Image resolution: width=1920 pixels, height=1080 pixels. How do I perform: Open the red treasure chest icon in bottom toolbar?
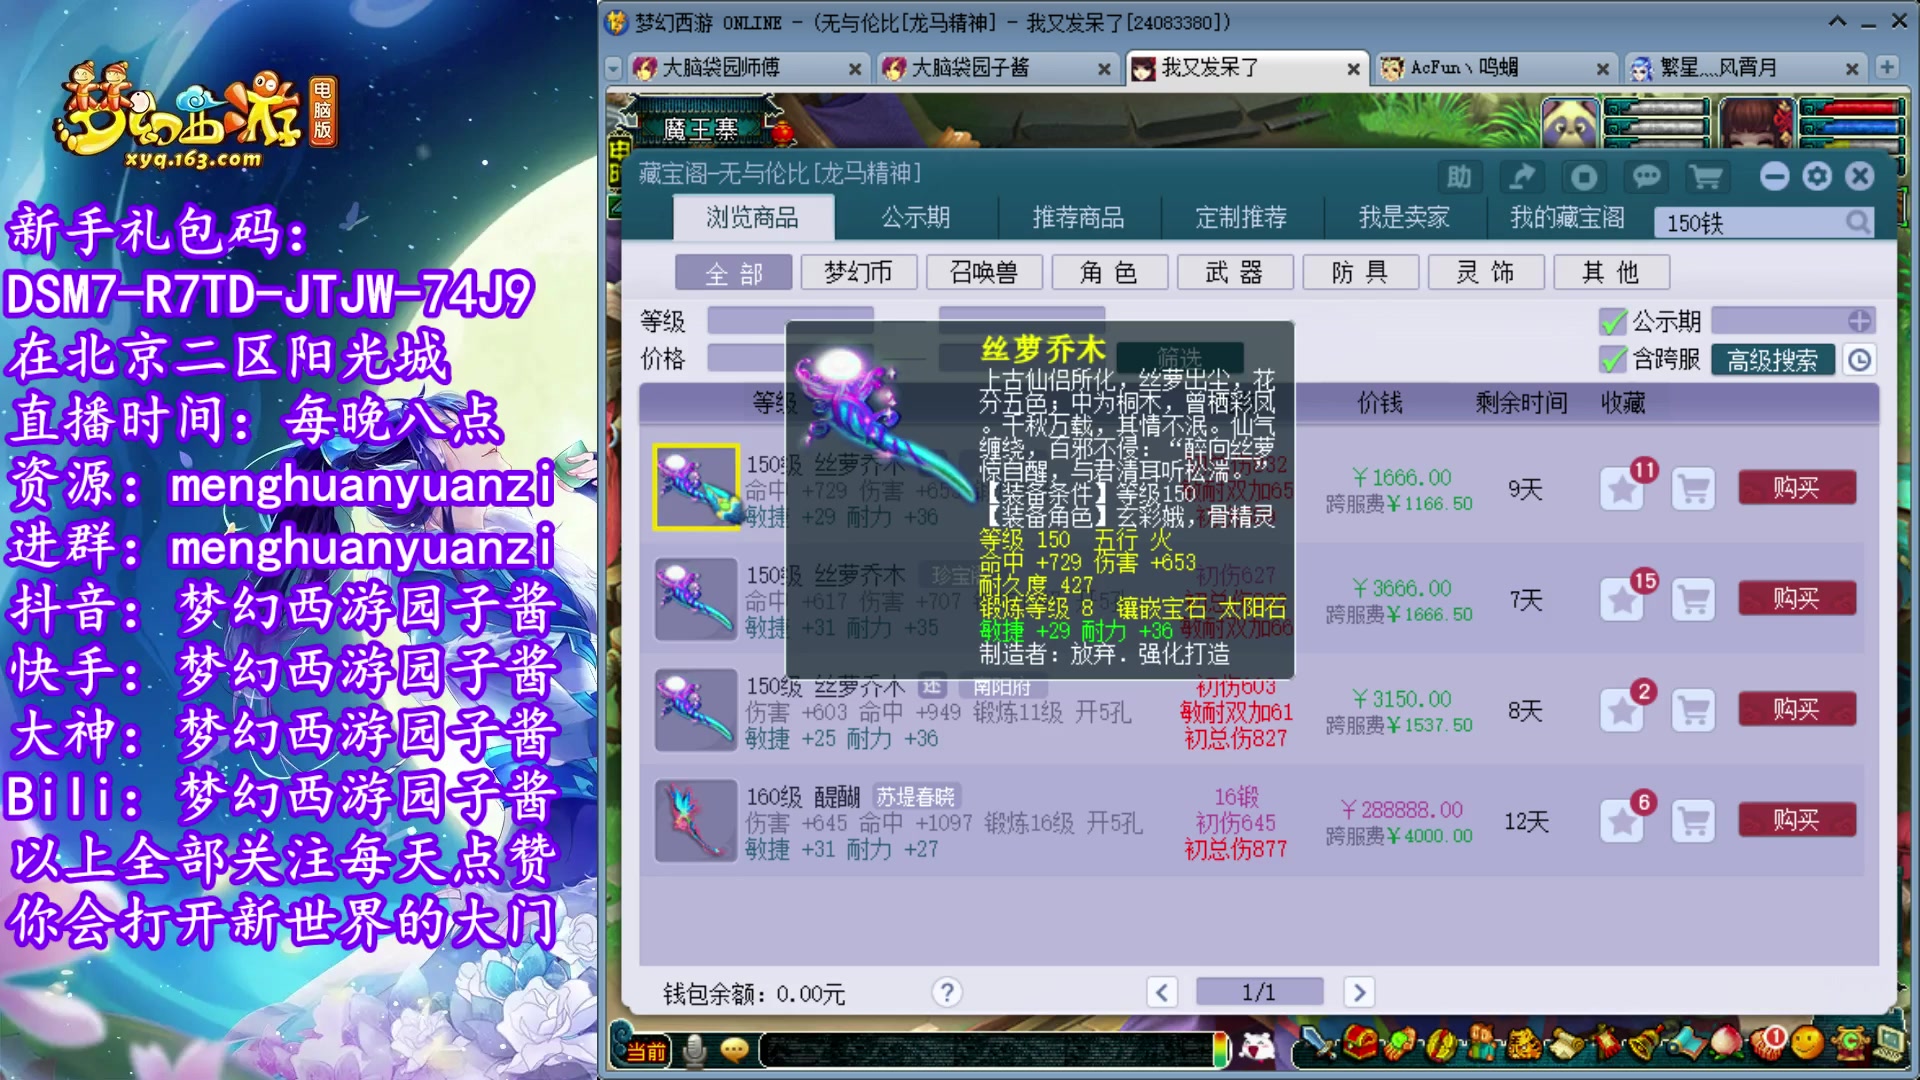point(1360,1045)
